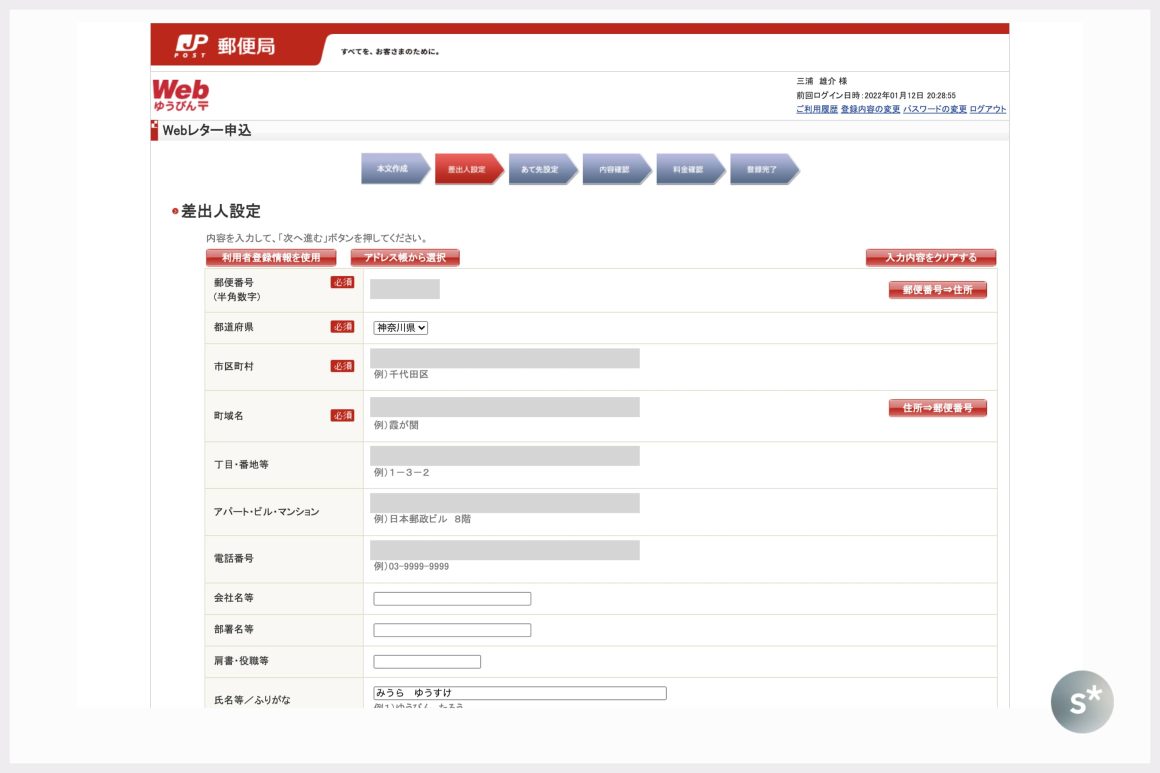Open ご利用履歴 link
This screenshot has width=1160, height=773.
pyautogui.click(x=816, y=109)
